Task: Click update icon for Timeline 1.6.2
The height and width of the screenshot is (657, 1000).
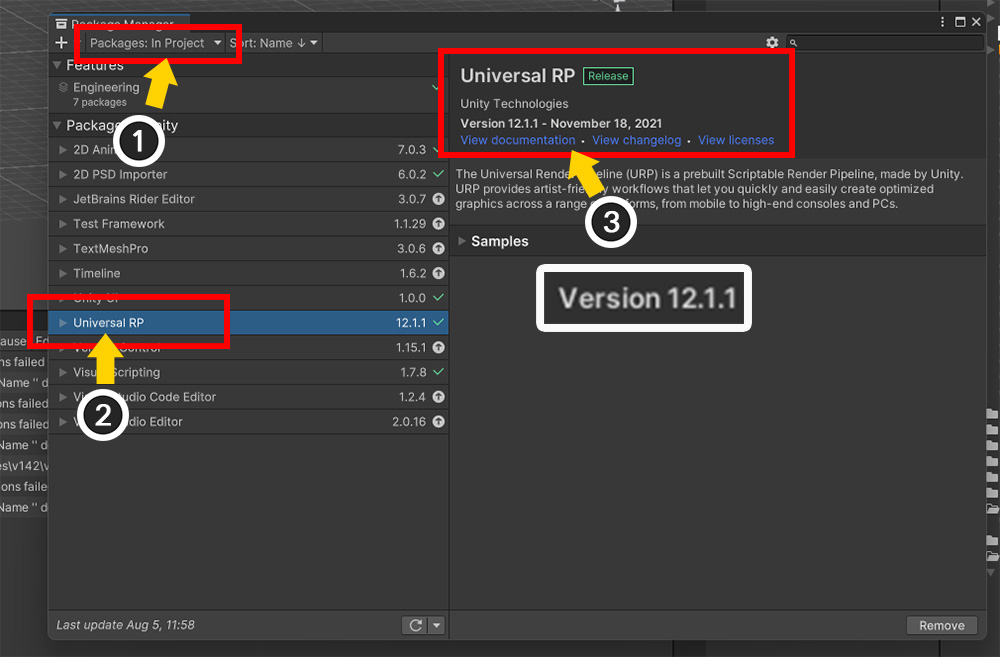Action: tap(439, 273)
